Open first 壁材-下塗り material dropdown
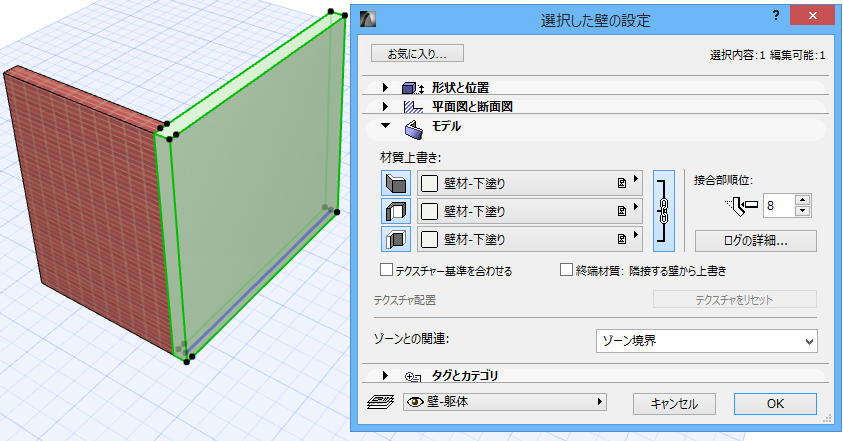This screenshot has height=441, width=843. click(x=530, y=183)
